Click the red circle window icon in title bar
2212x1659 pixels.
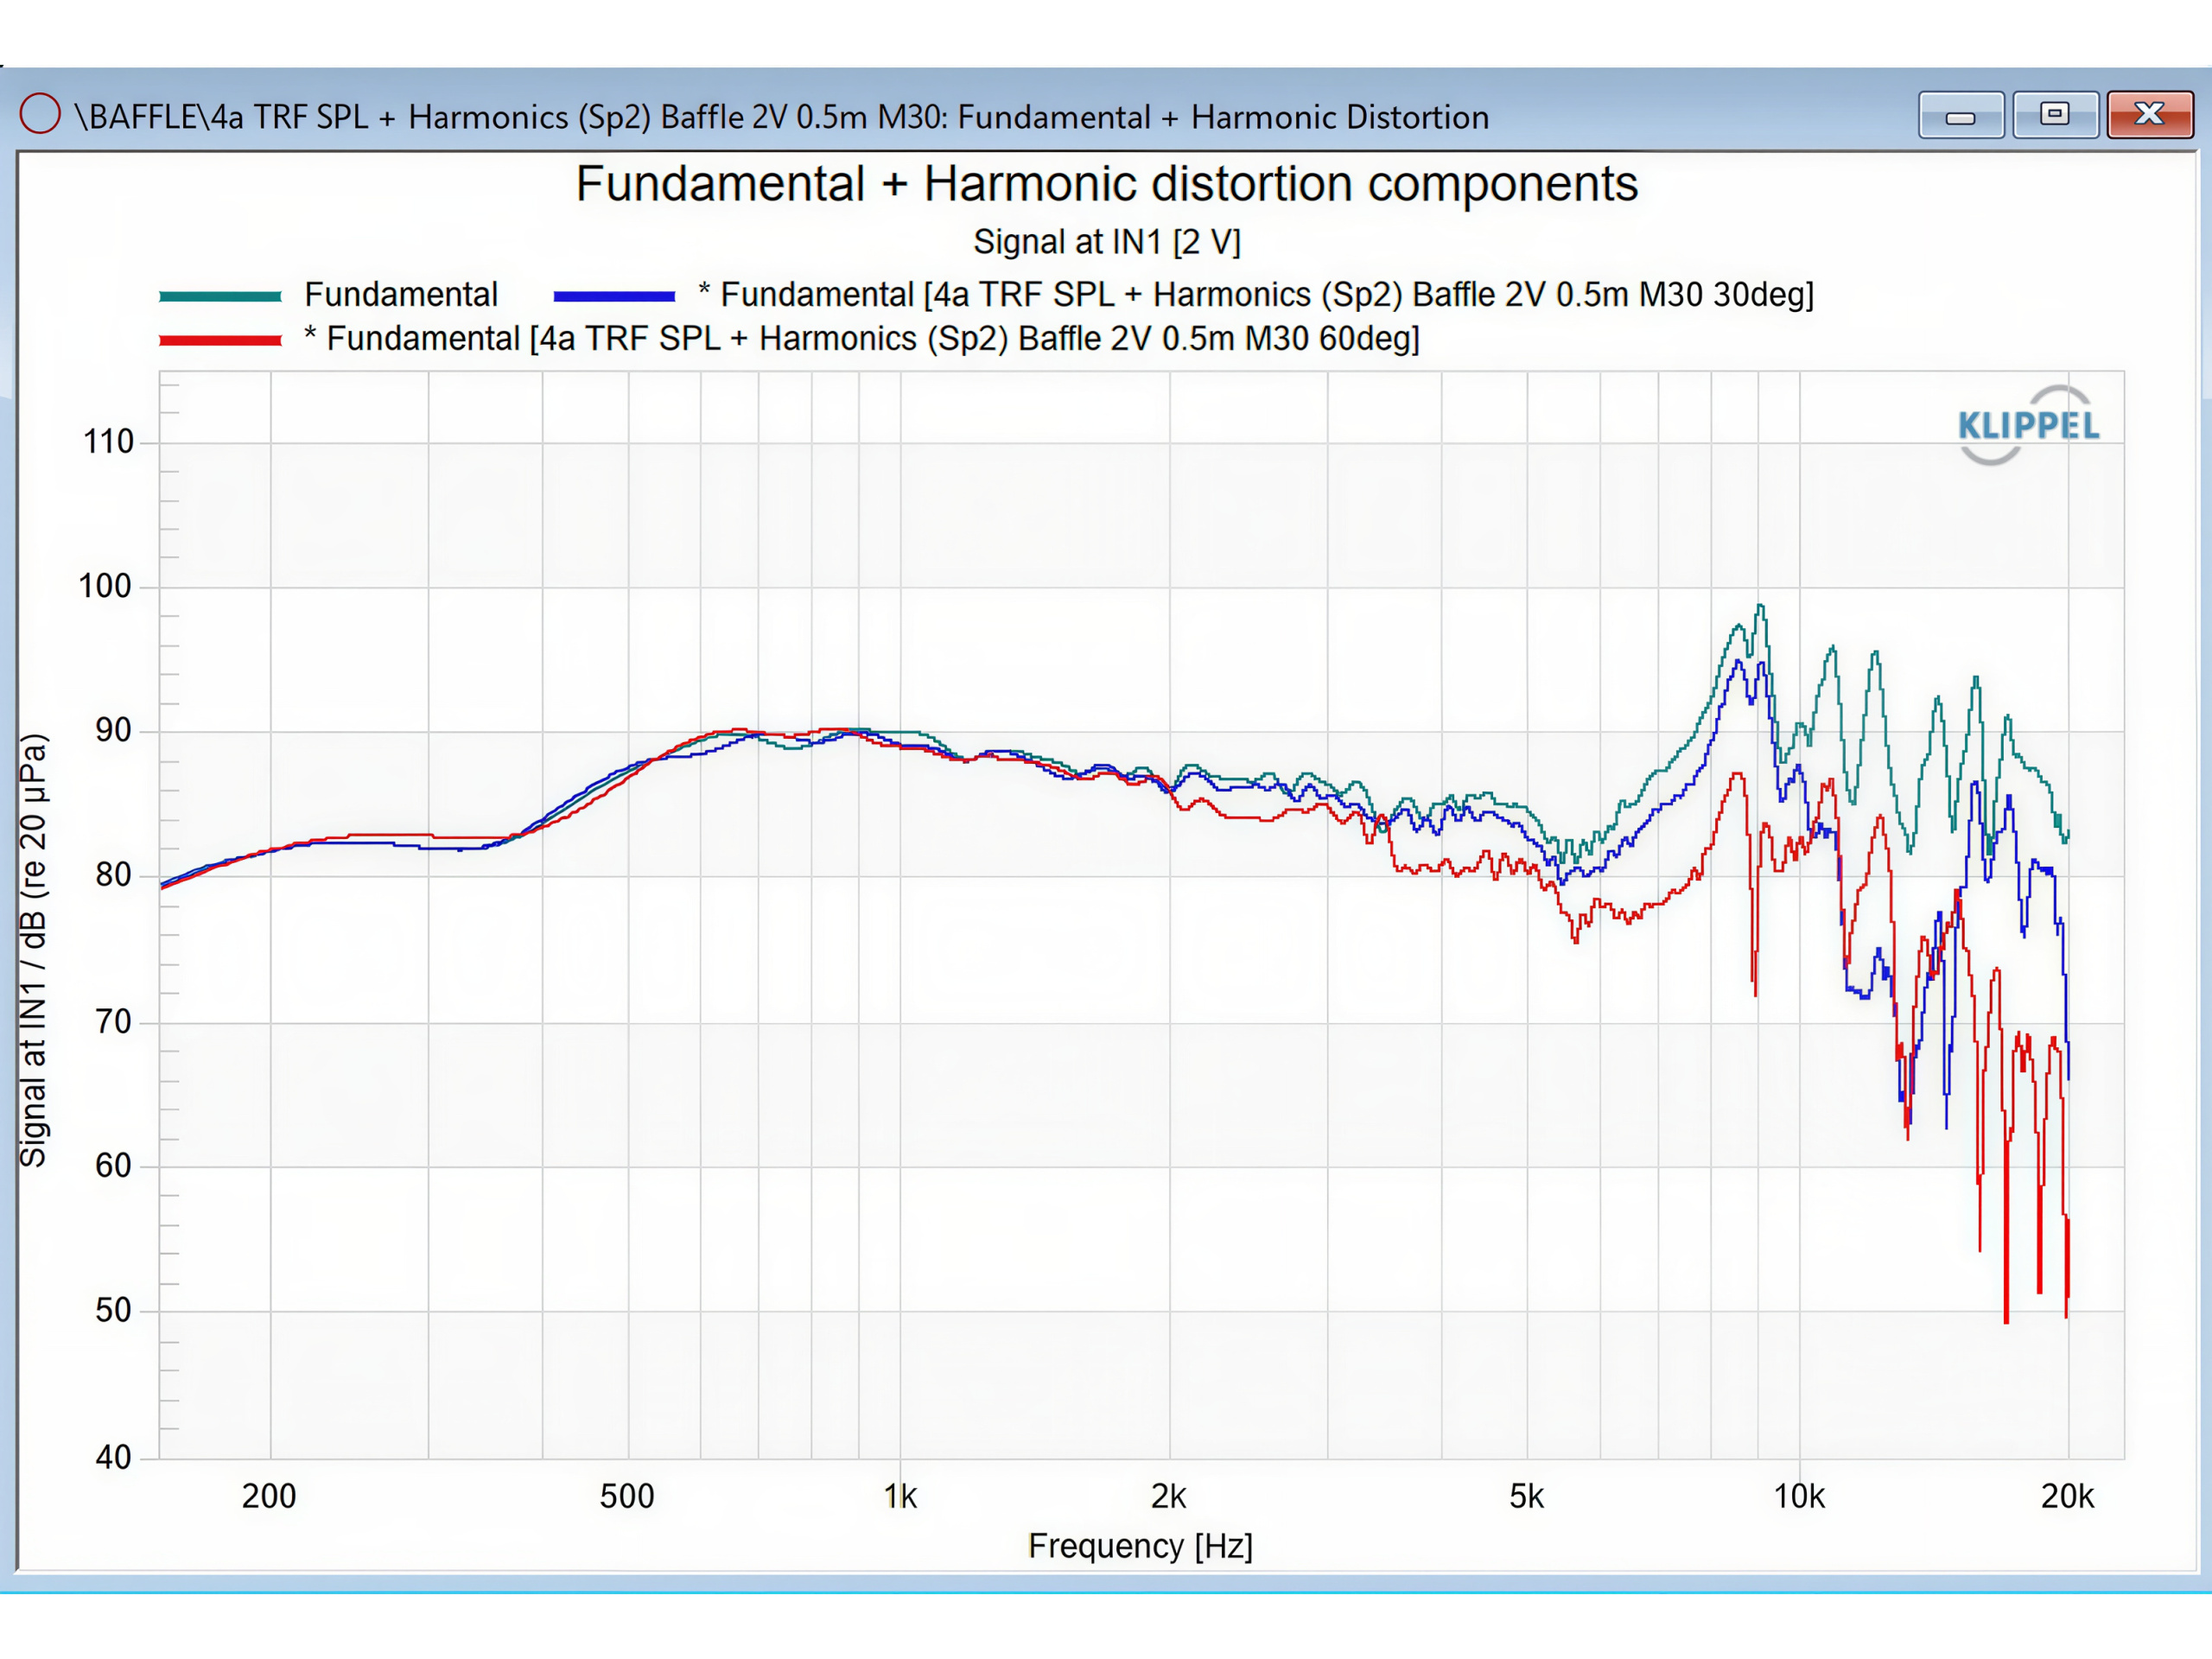coord(40,114)
